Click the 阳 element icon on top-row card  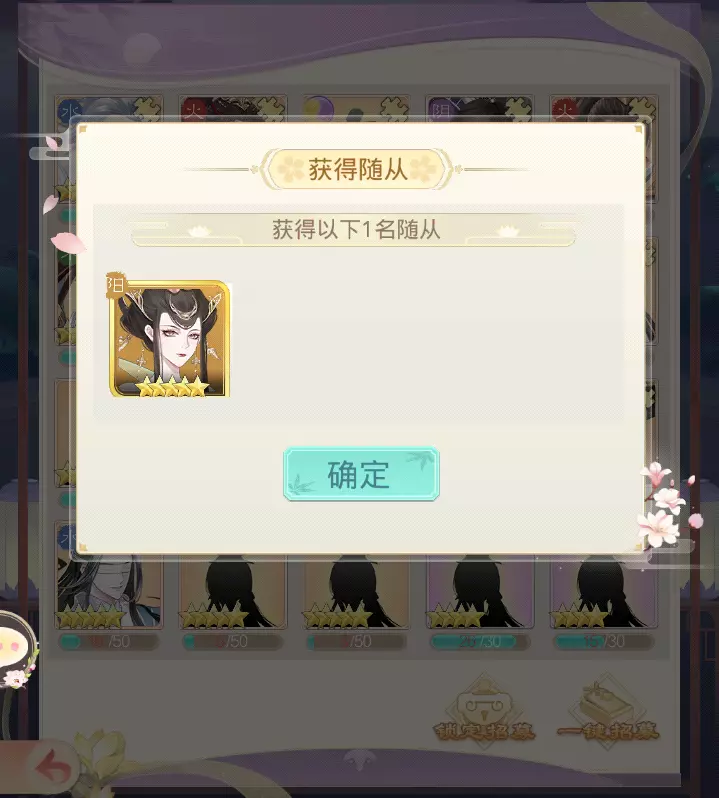click(x=440, y=110)
